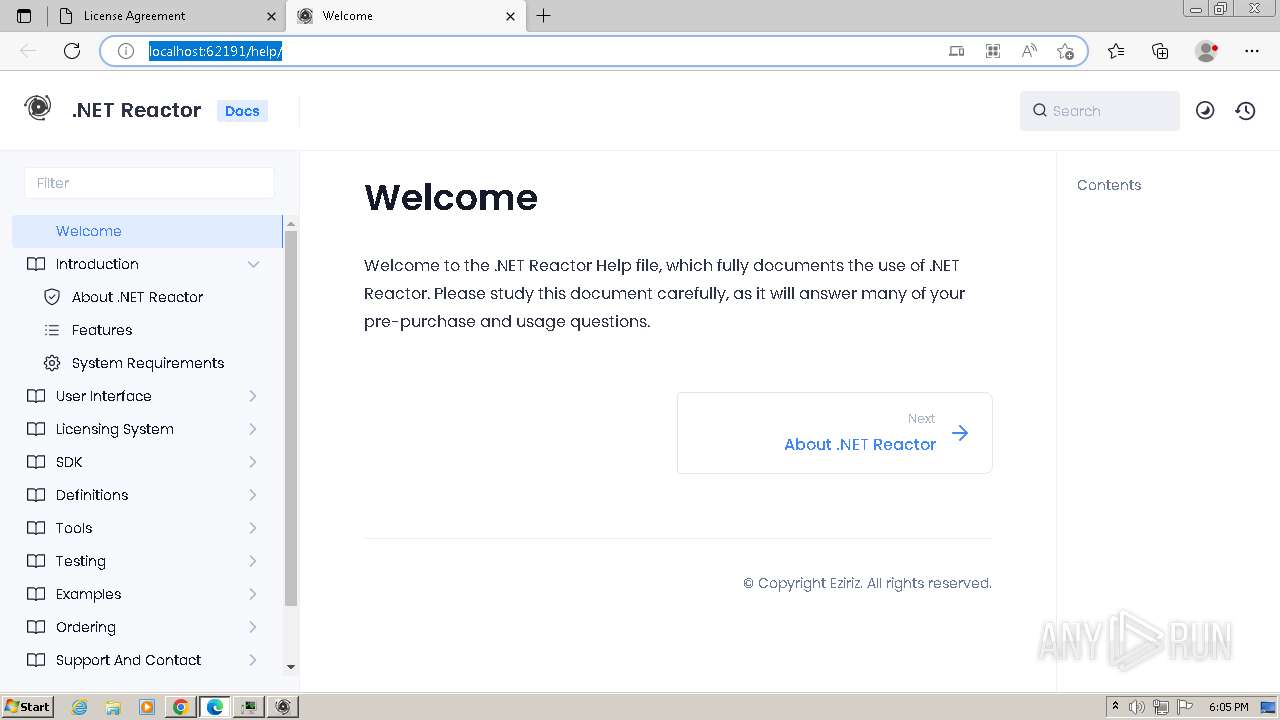Expand the Tools section chevron

(253, 528)
